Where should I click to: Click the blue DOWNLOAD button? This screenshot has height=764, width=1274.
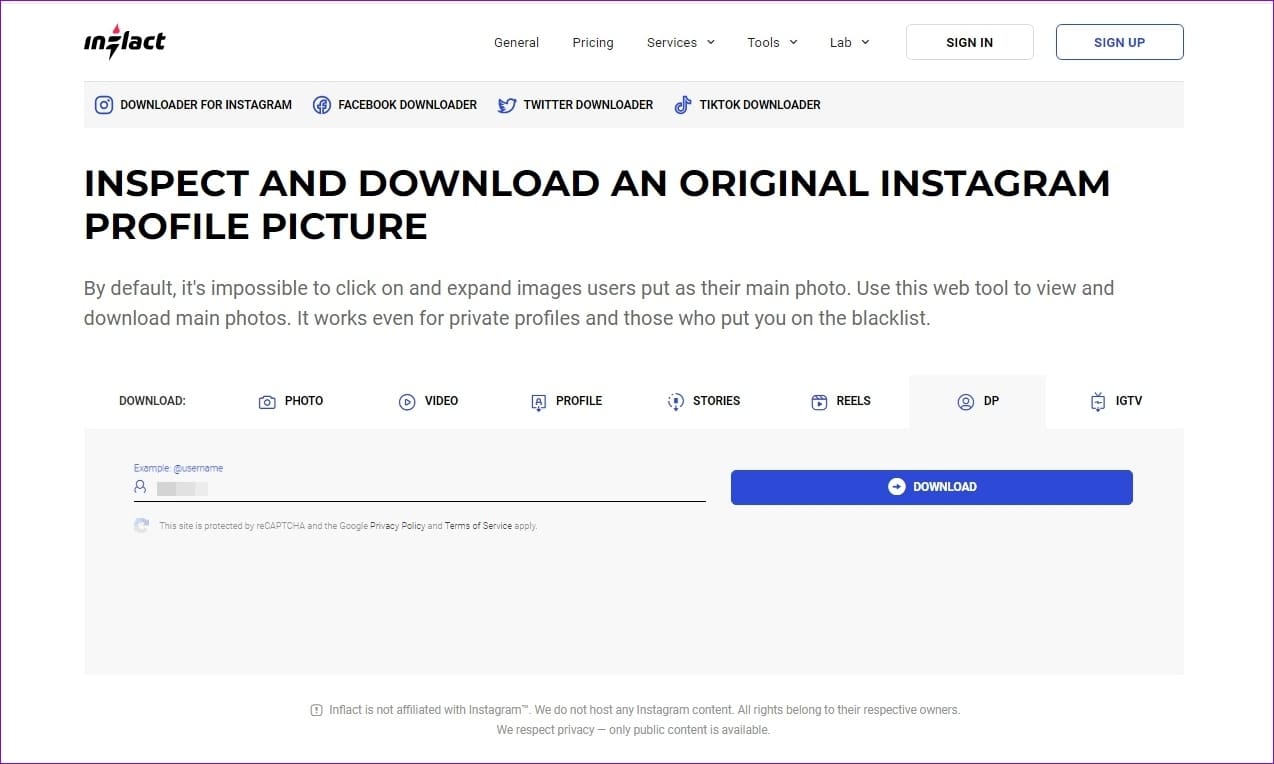pos(932,487)
